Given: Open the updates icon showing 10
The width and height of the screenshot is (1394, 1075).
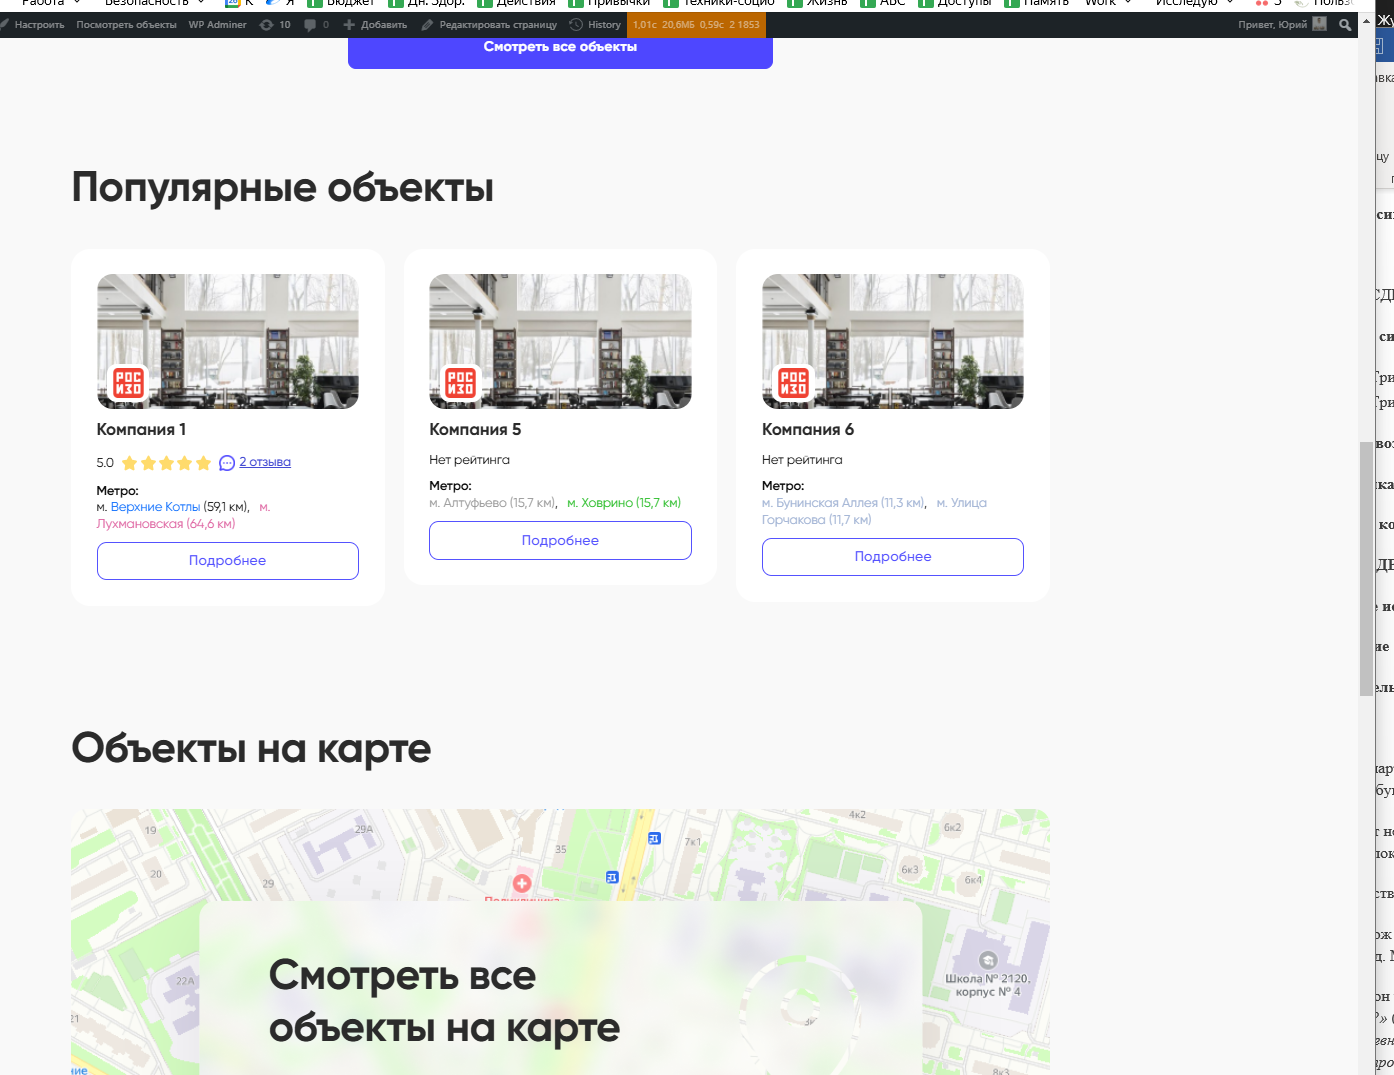Looking at the screenshot, I should (275, 25).
